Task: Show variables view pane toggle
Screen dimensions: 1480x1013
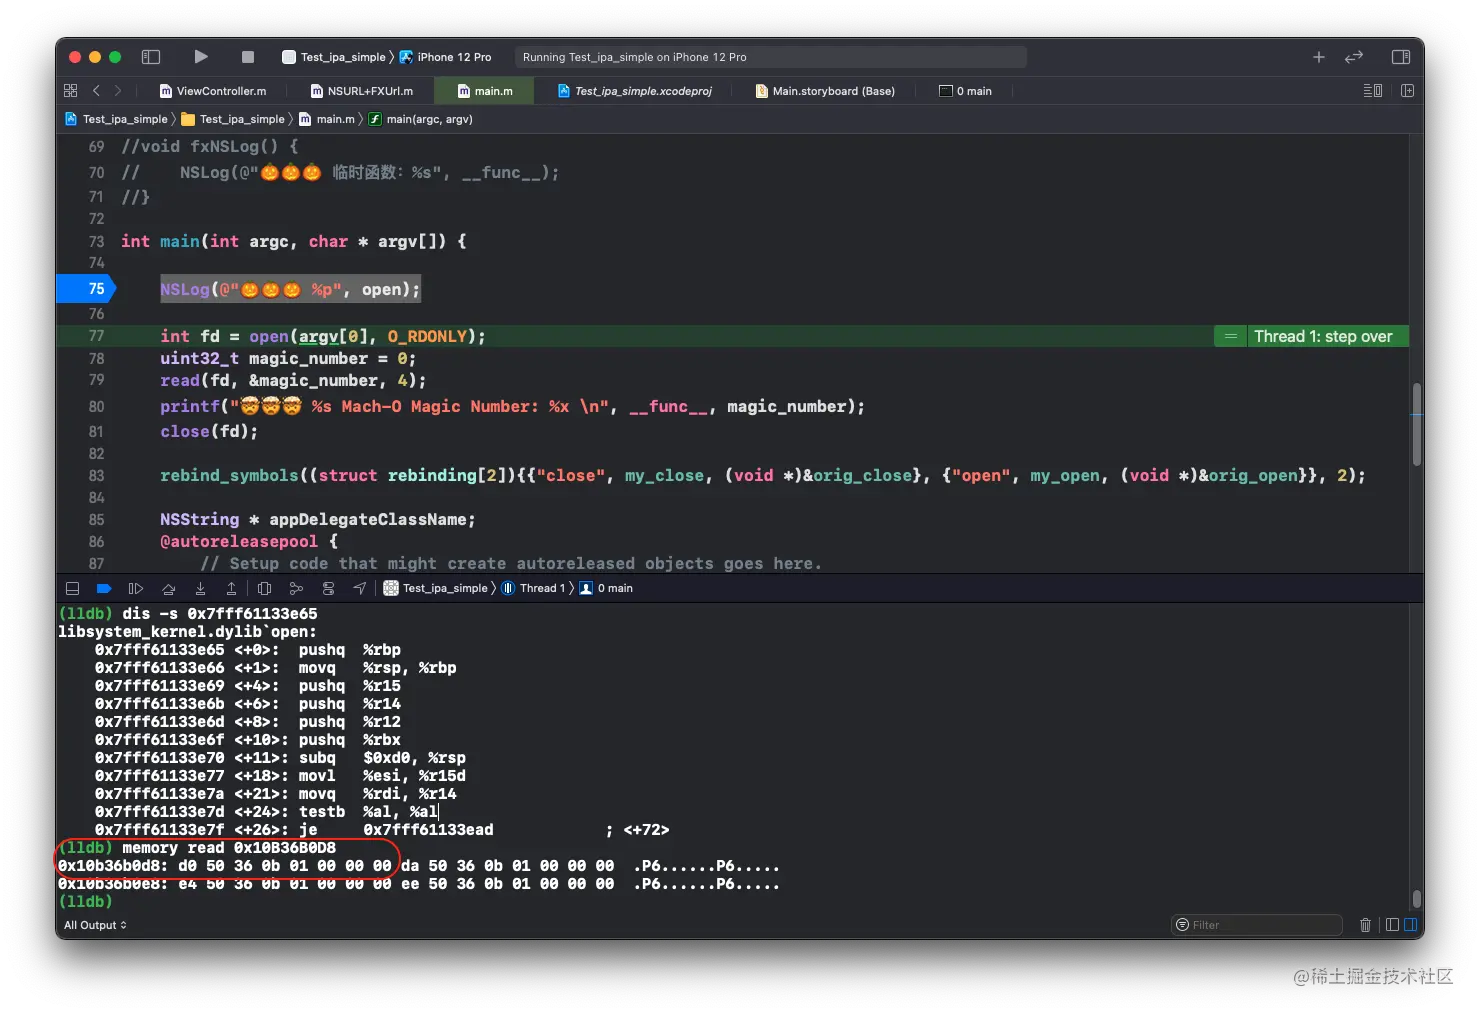Action: click(1392, 925)
